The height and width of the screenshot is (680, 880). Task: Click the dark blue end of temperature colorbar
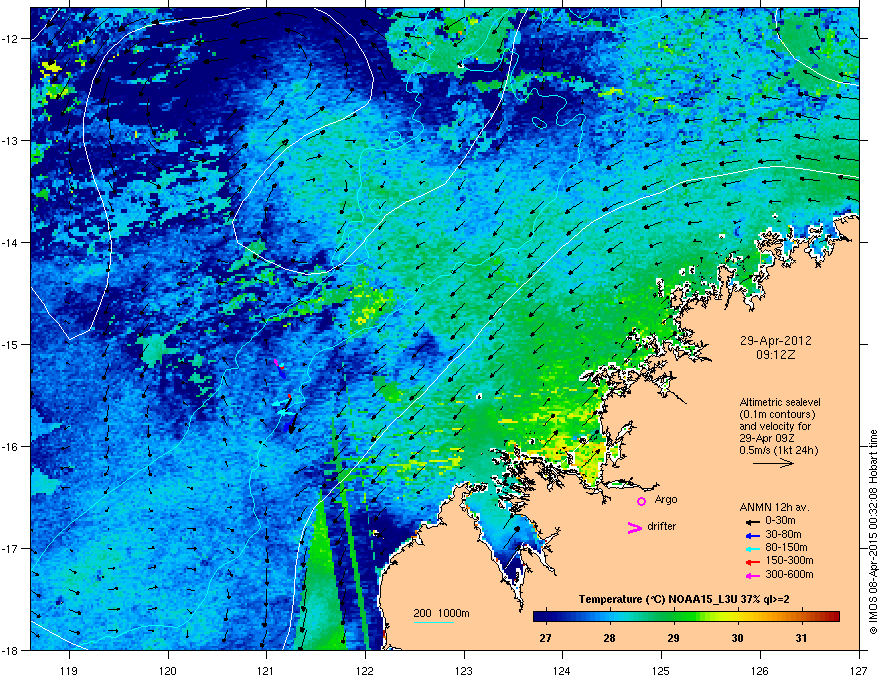[540, 617]
